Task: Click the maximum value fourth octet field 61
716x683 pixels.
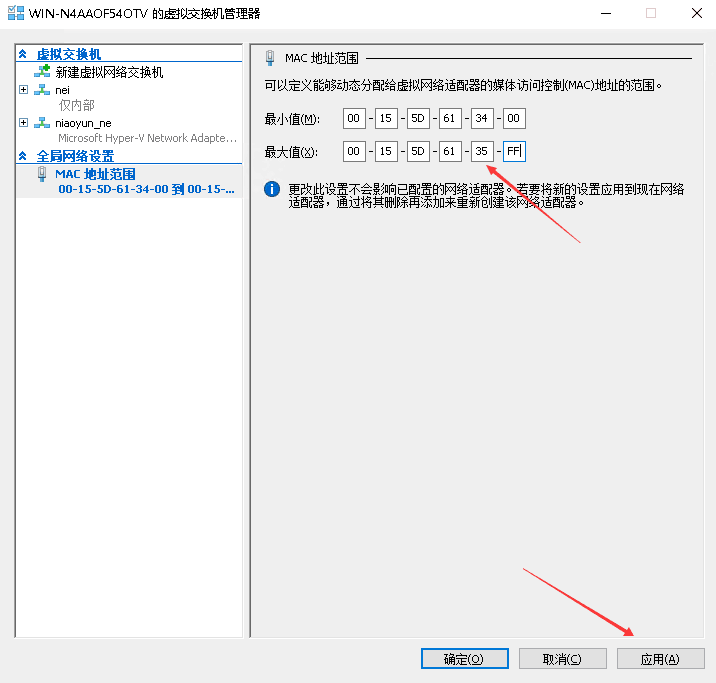Action: pos(450,151)
